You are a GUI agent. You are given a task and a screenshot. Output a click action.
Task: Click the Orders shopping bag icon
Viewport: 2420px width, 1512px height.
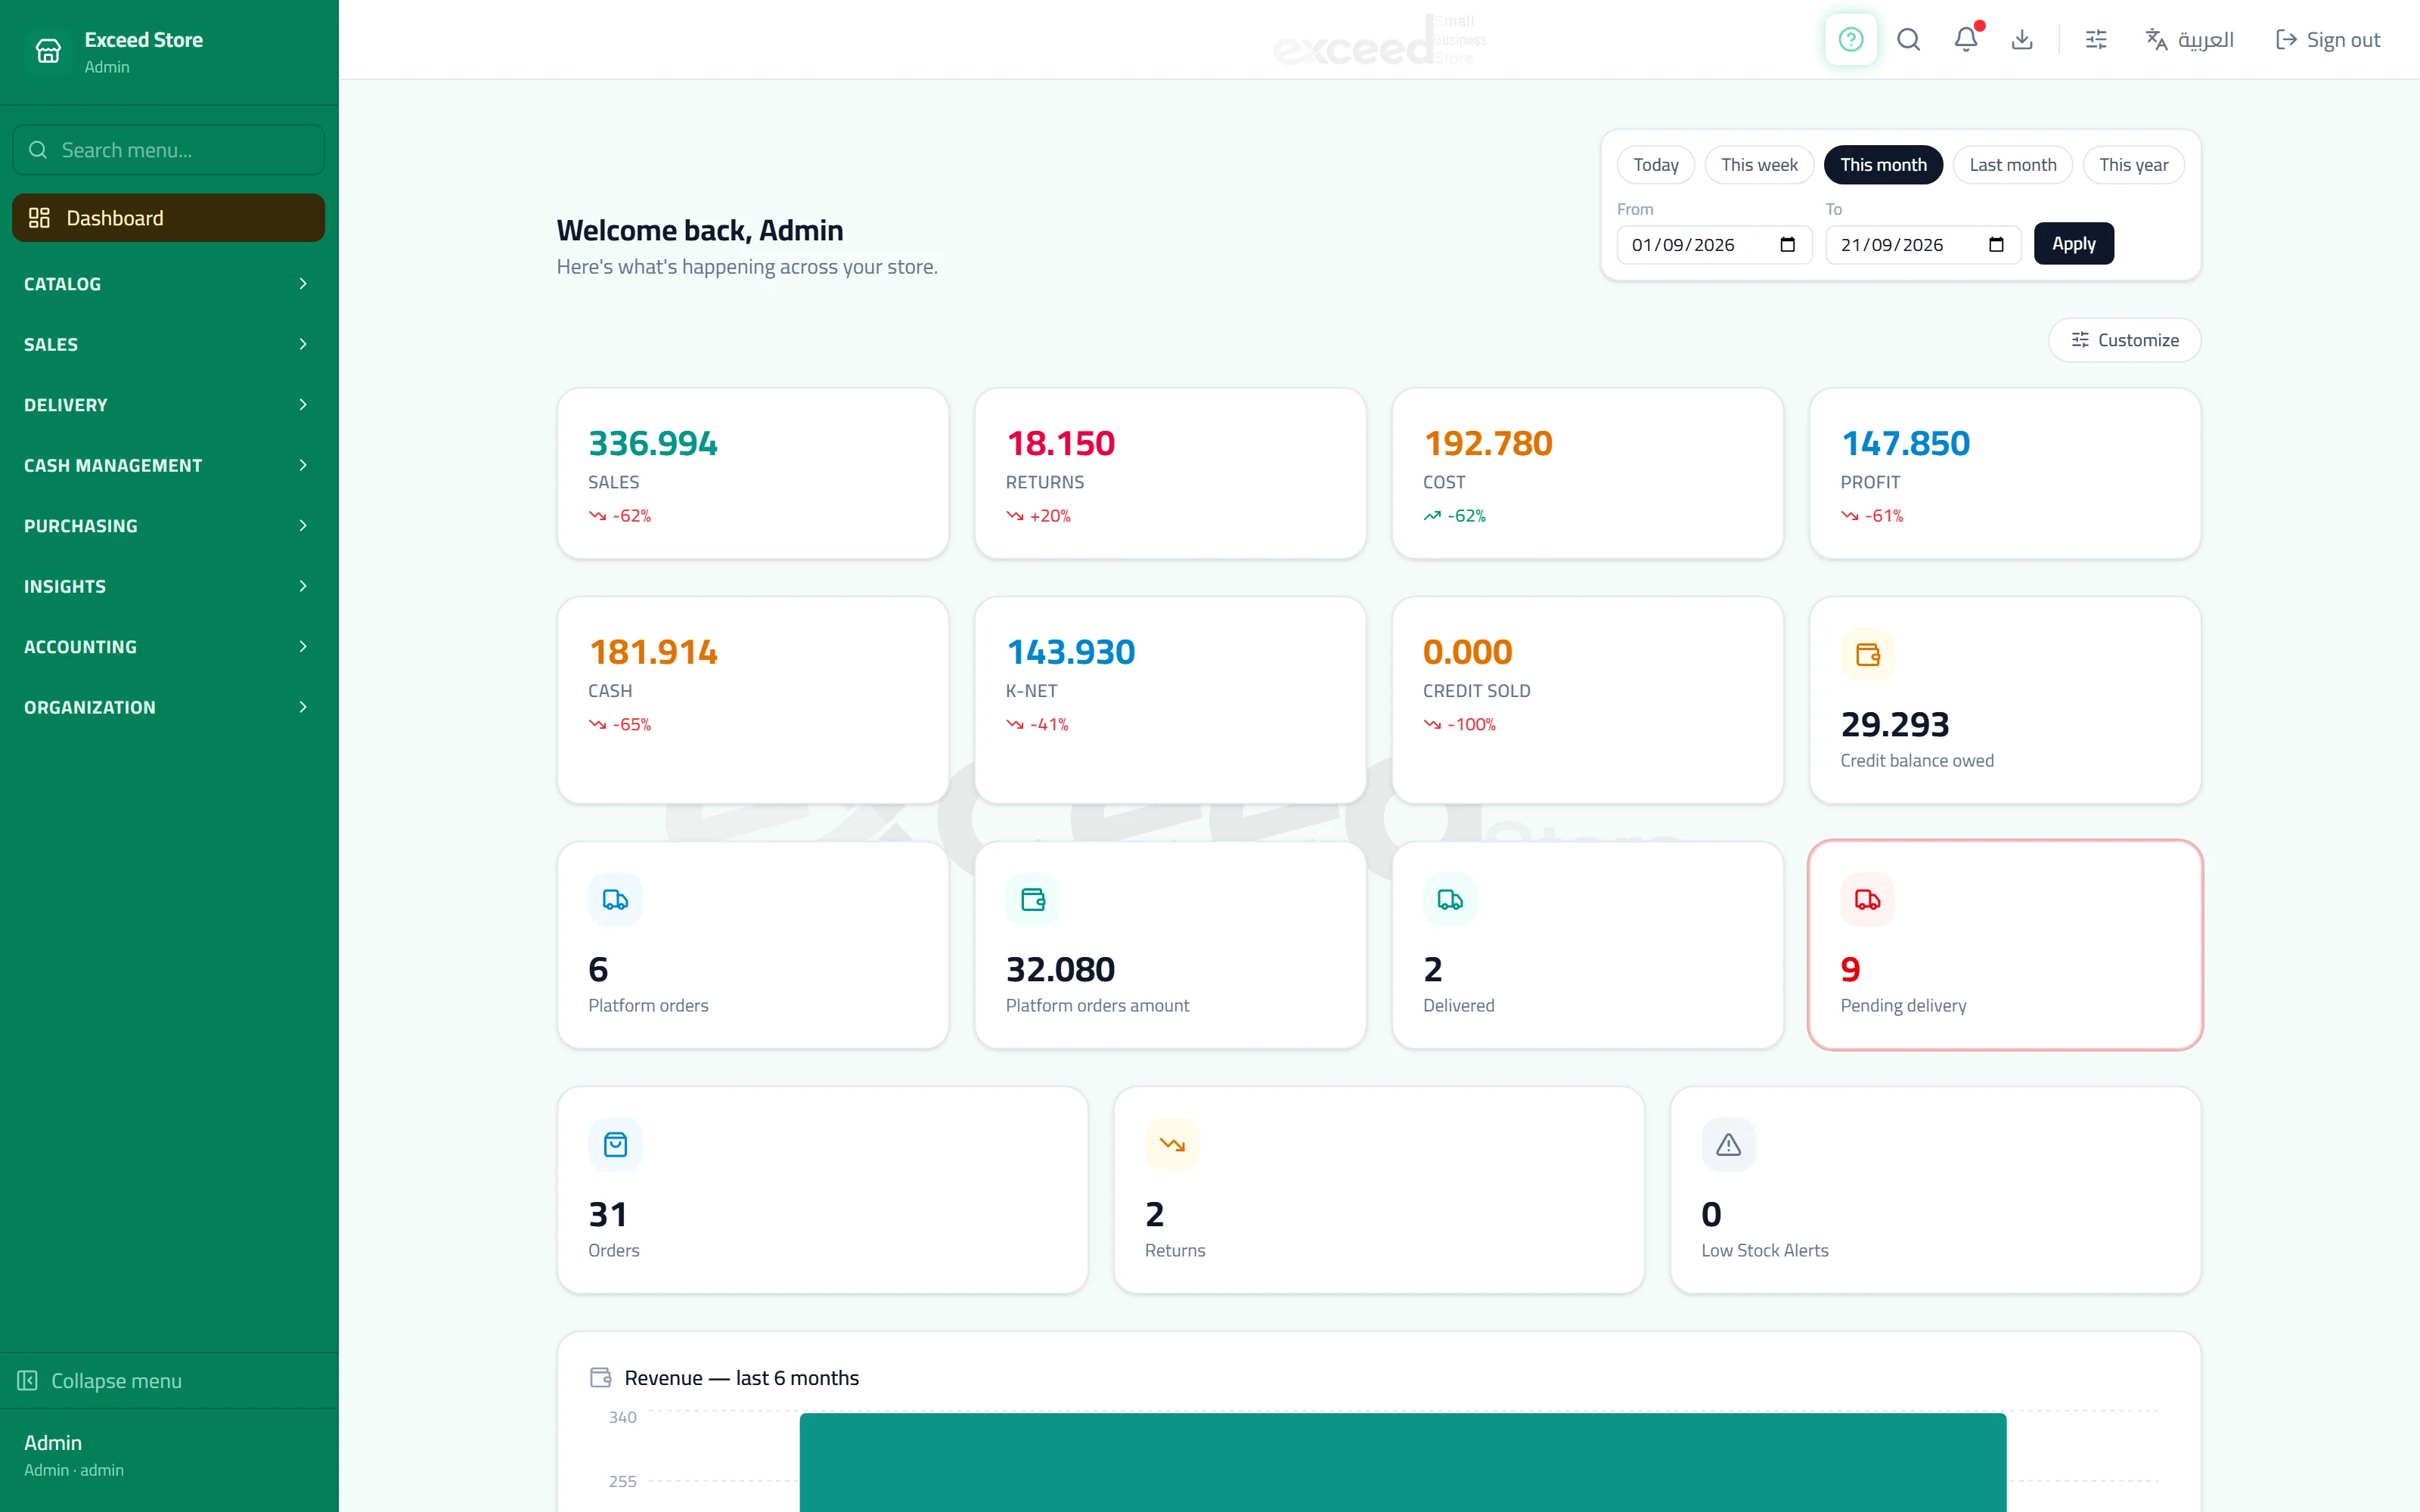point(615,1145)
